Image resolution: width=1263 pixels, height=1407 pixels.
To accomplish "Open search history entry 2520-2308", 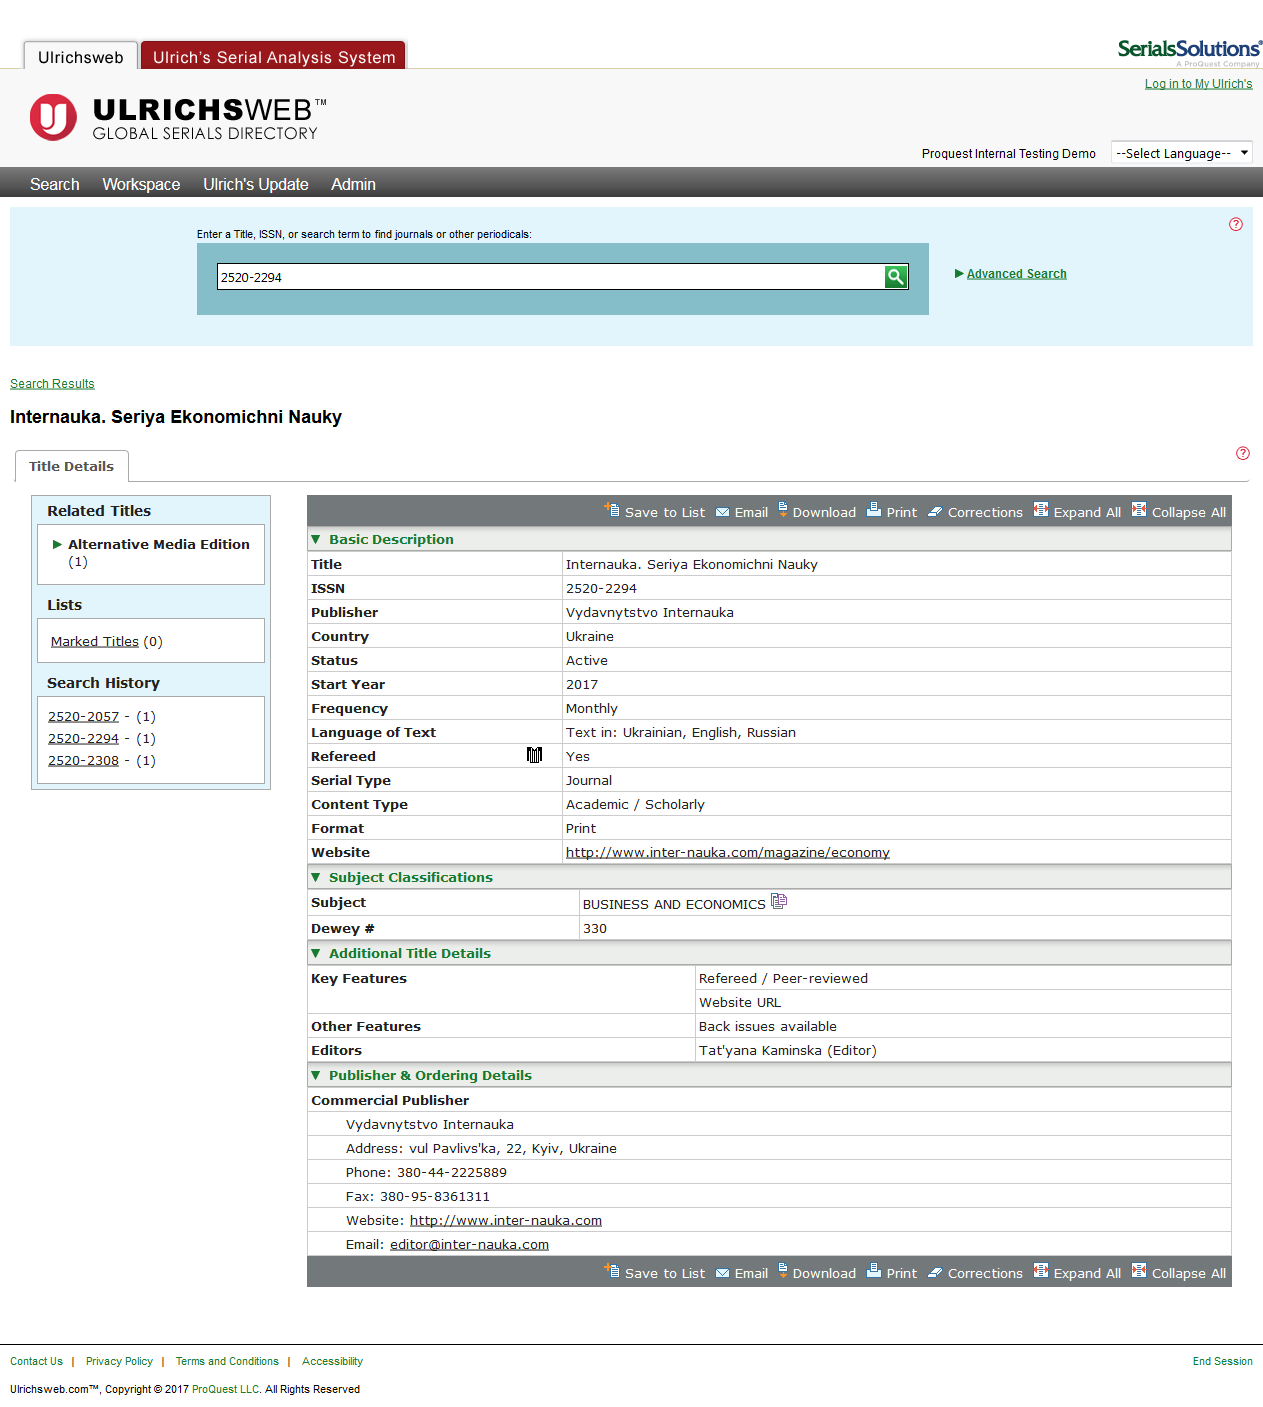I will (x=83, y=760).
